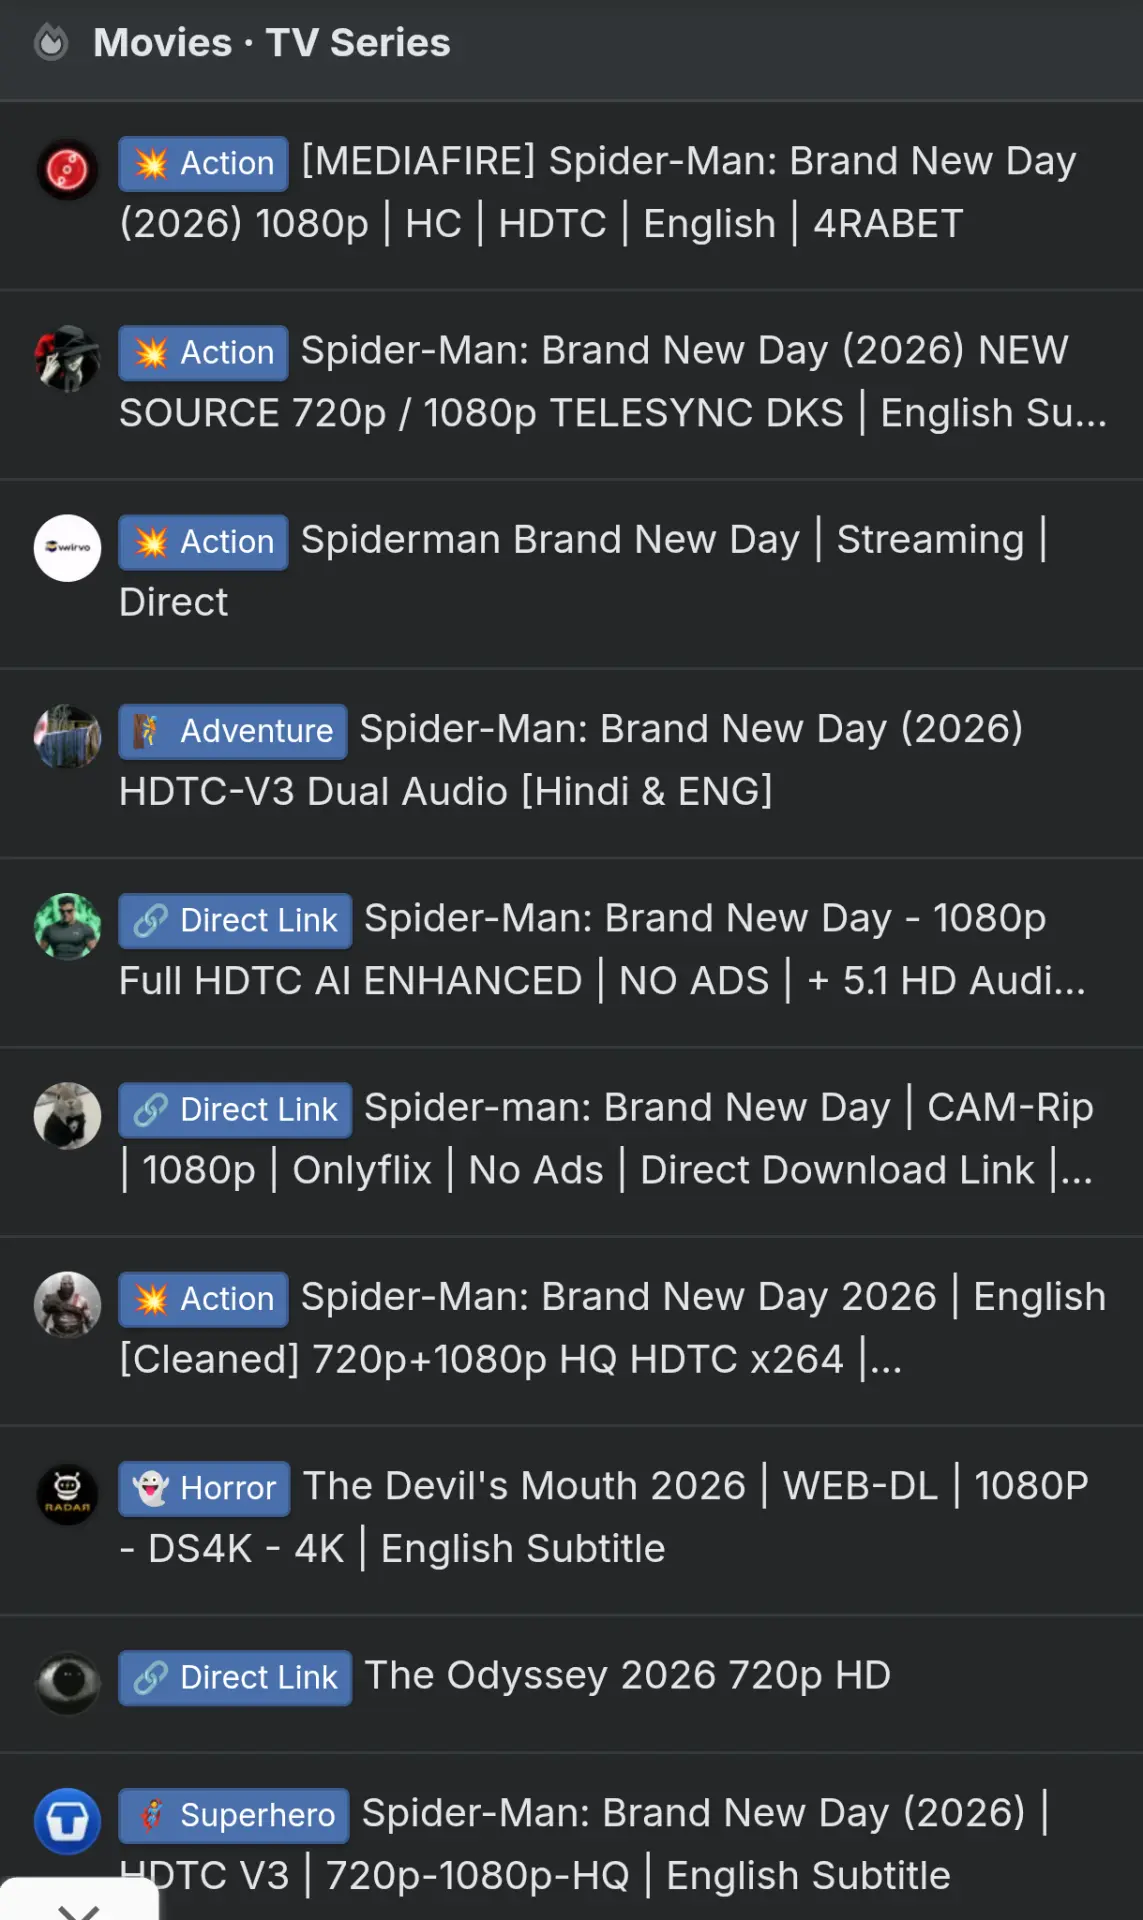
Task: Open the hat-wearing avatar on NEW SOURCE post
Action: click(67, 359)
